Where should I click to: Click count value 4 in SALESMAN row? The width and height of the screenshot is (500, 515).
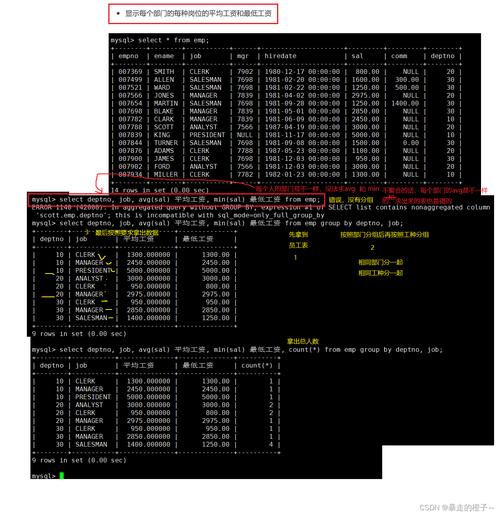(x=271, y=444)
